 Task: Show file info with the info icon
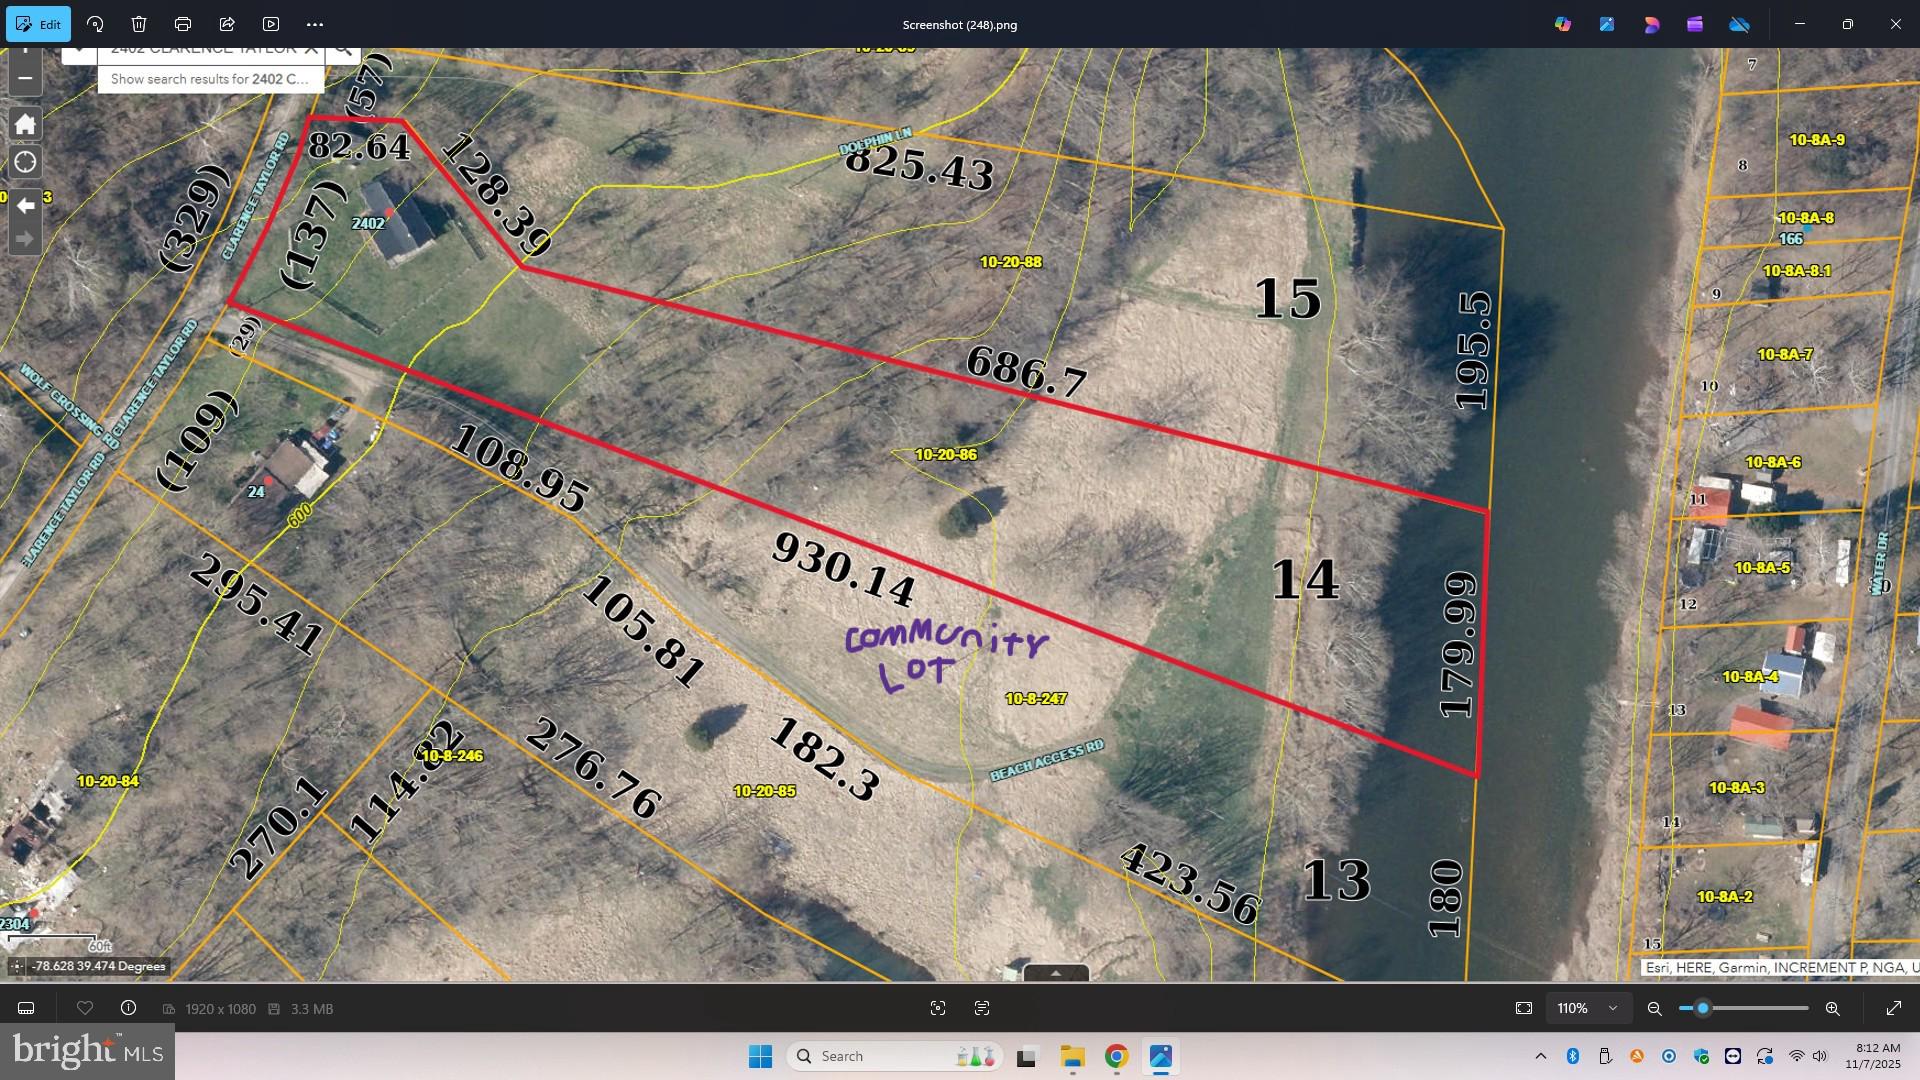coord(128,1008)
